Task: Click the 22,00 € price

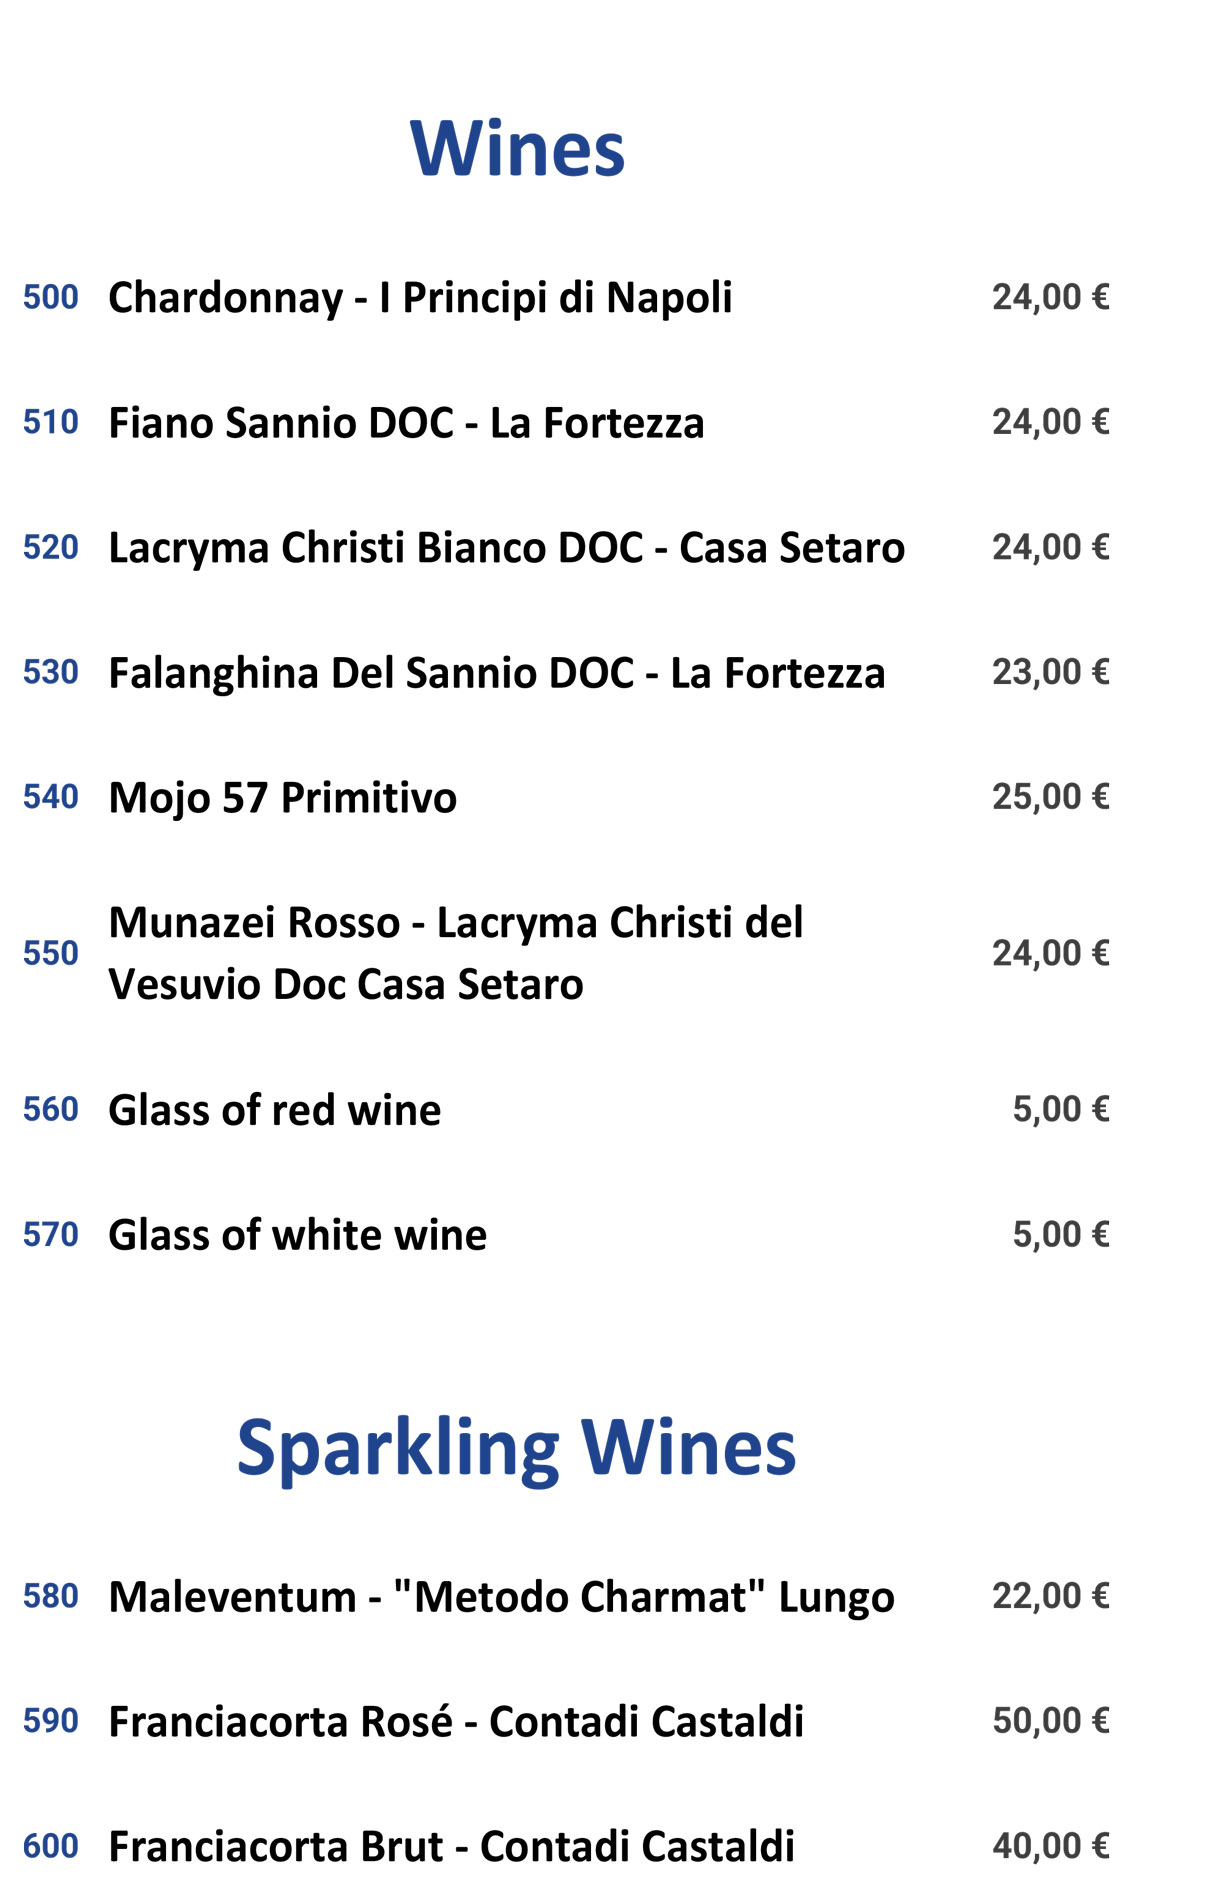Action: pyautogui.click(x=1050, y=1596)
